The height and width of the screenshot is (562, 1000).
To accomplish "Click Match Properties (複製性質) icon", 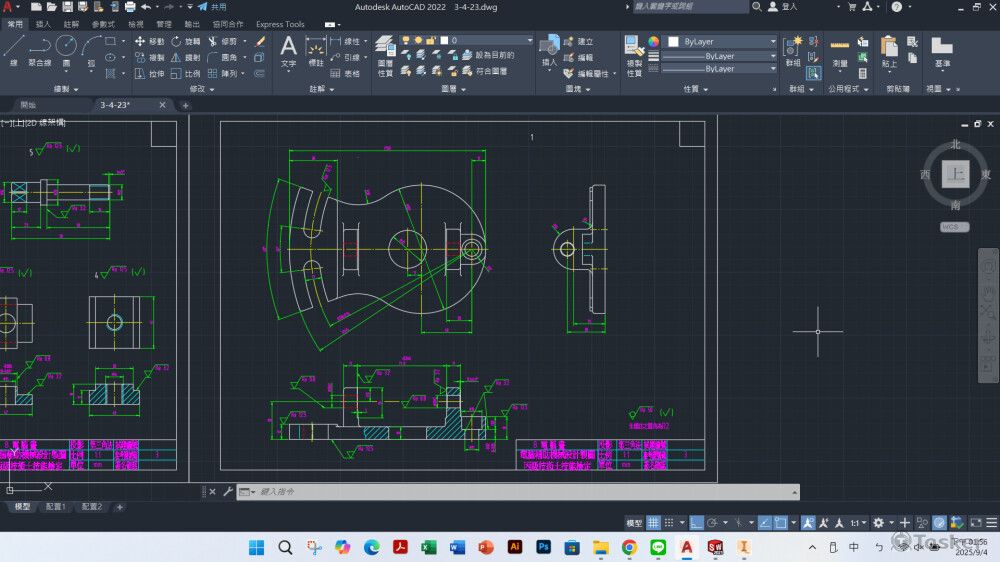I will (x=634, y=56).
